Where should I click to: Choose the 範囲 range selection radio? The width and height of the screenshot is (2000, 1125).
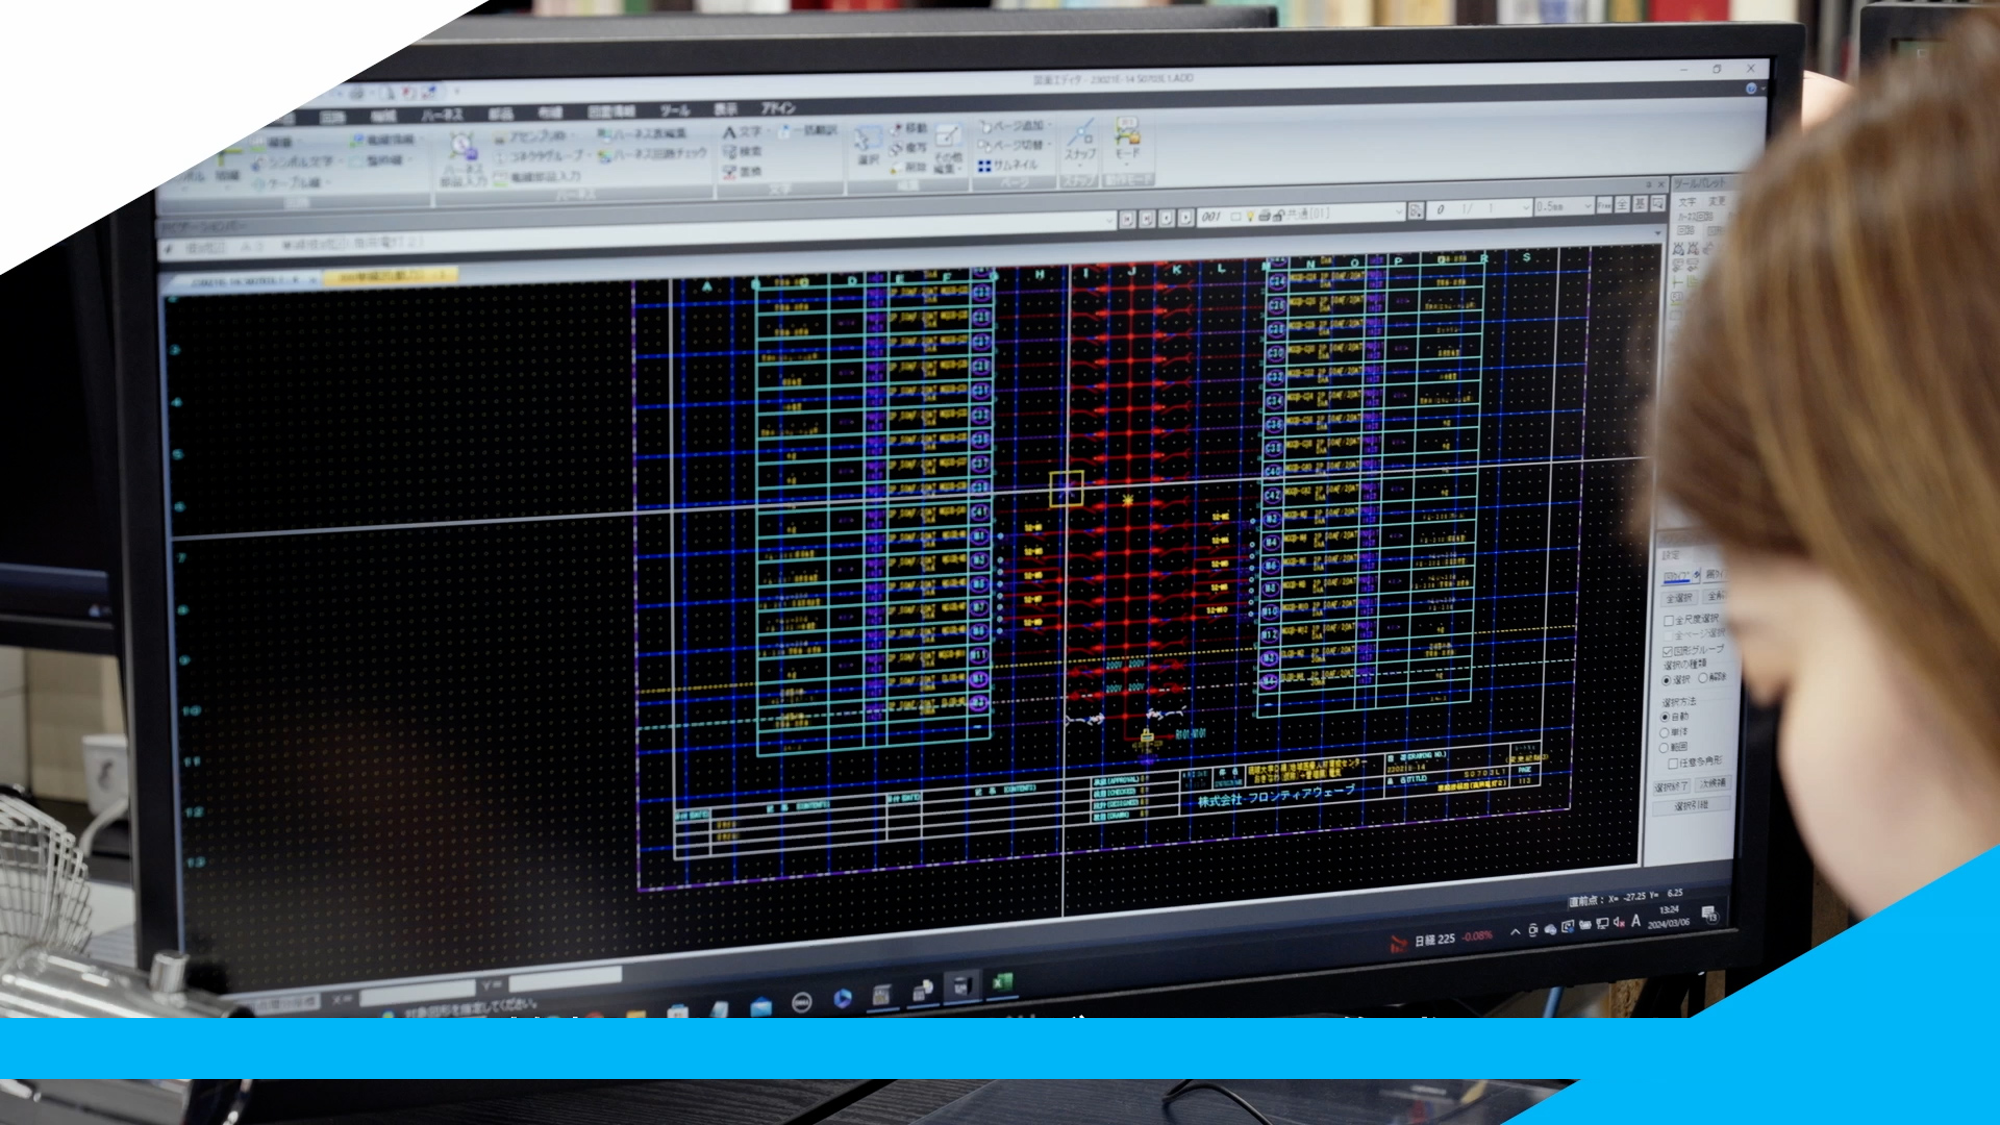(x=1664, y=748)
